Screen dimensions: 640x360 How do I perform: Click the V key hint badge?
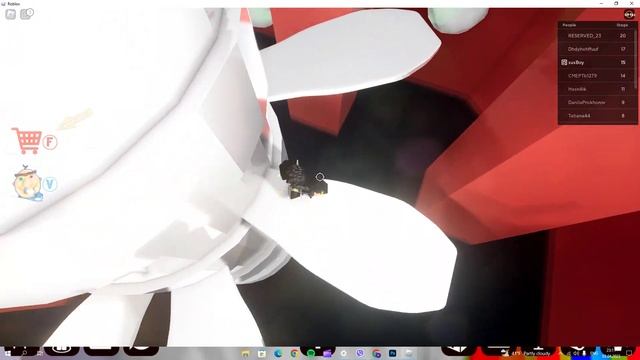[50, 184]
